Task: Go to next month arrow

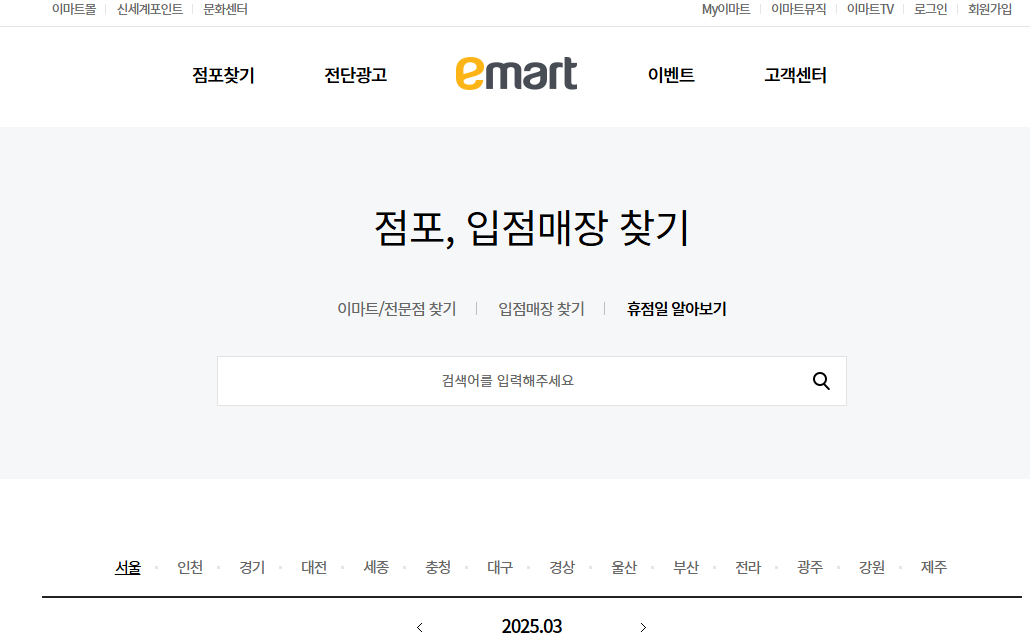Action: pyautogui.click(x=643, y=627)
